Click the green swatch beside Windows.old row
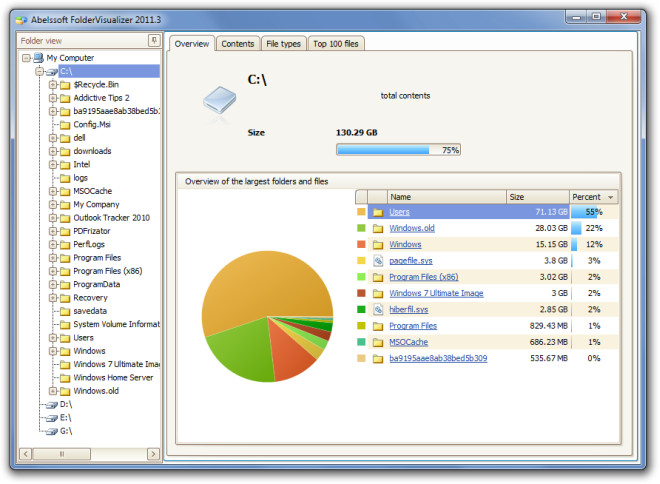The height and width of the screenshot is (484, 660). (x=361, y=228)
